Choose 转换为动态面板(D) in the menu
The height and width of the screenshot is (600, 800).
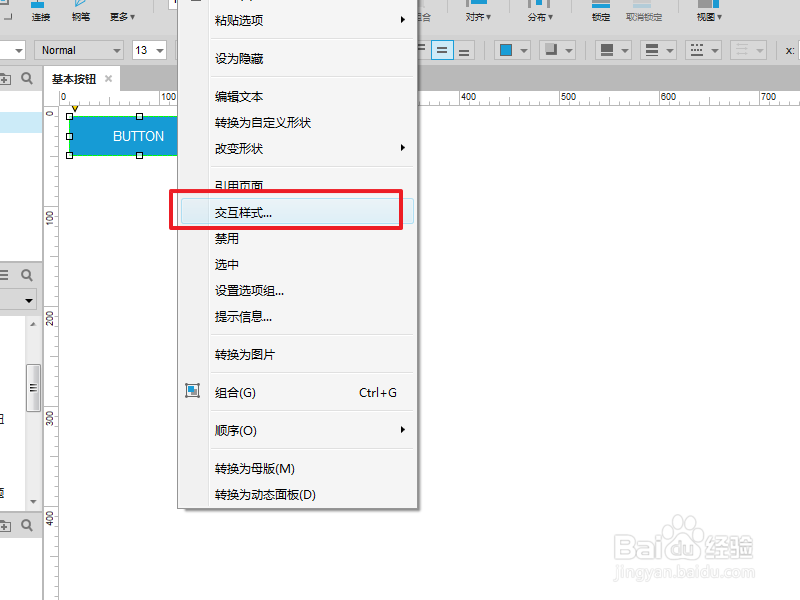(x=297, y=494)
